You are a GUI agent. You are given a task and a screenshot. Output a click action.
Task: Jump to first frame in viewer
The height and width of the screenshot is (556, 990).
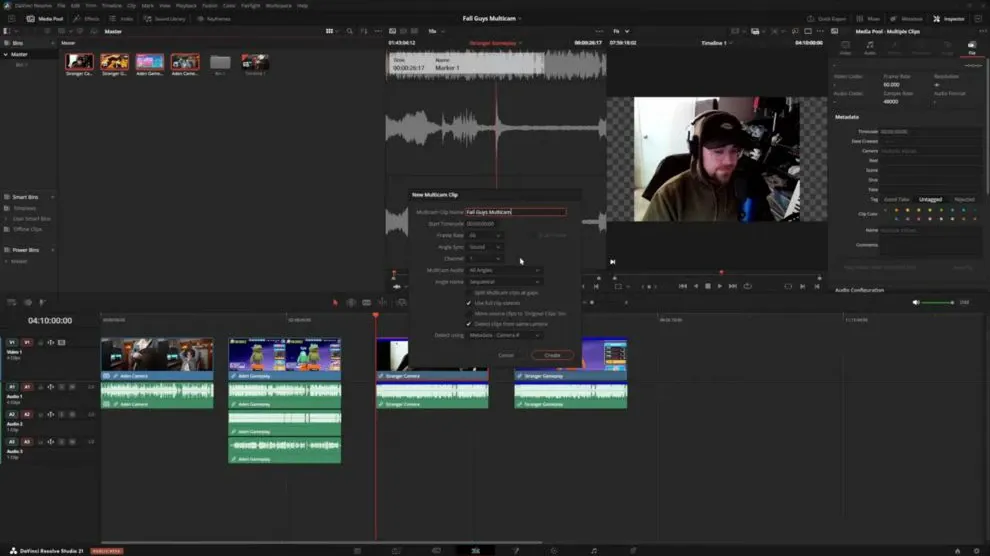coord(683,287)
